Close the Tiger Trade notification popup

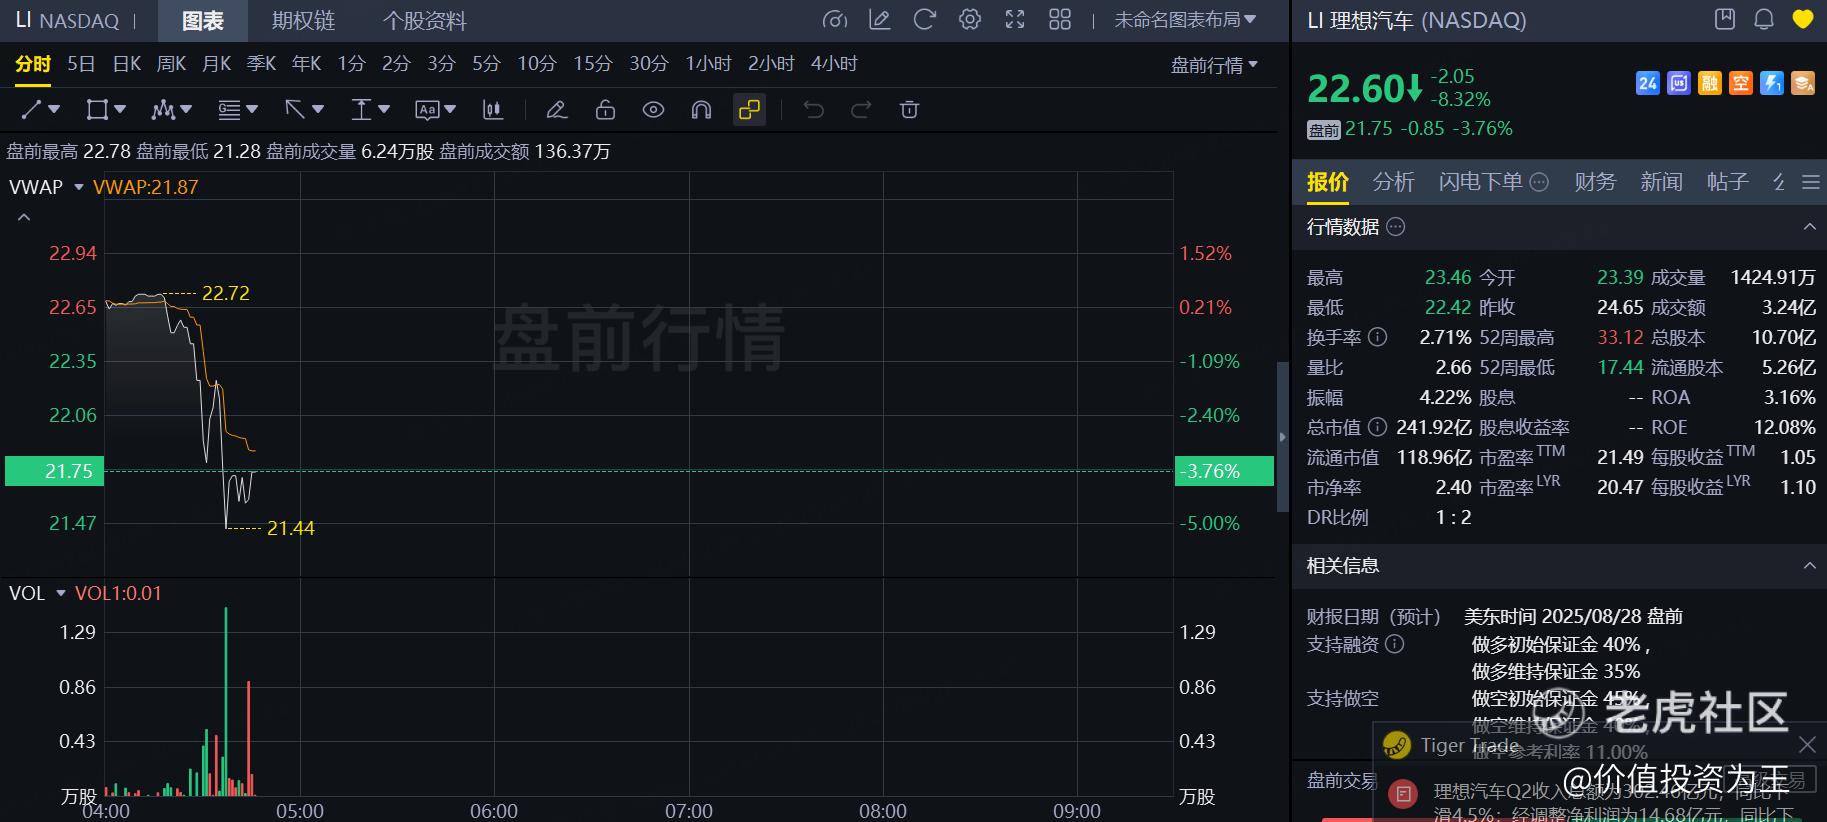point(1807,745)
